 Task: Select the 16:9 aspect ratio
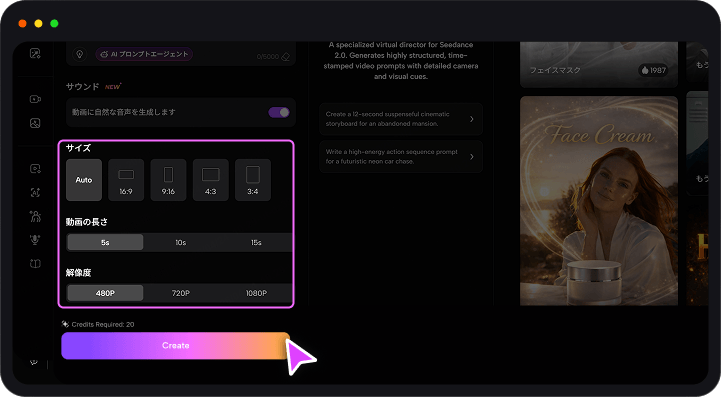[126, 180]
